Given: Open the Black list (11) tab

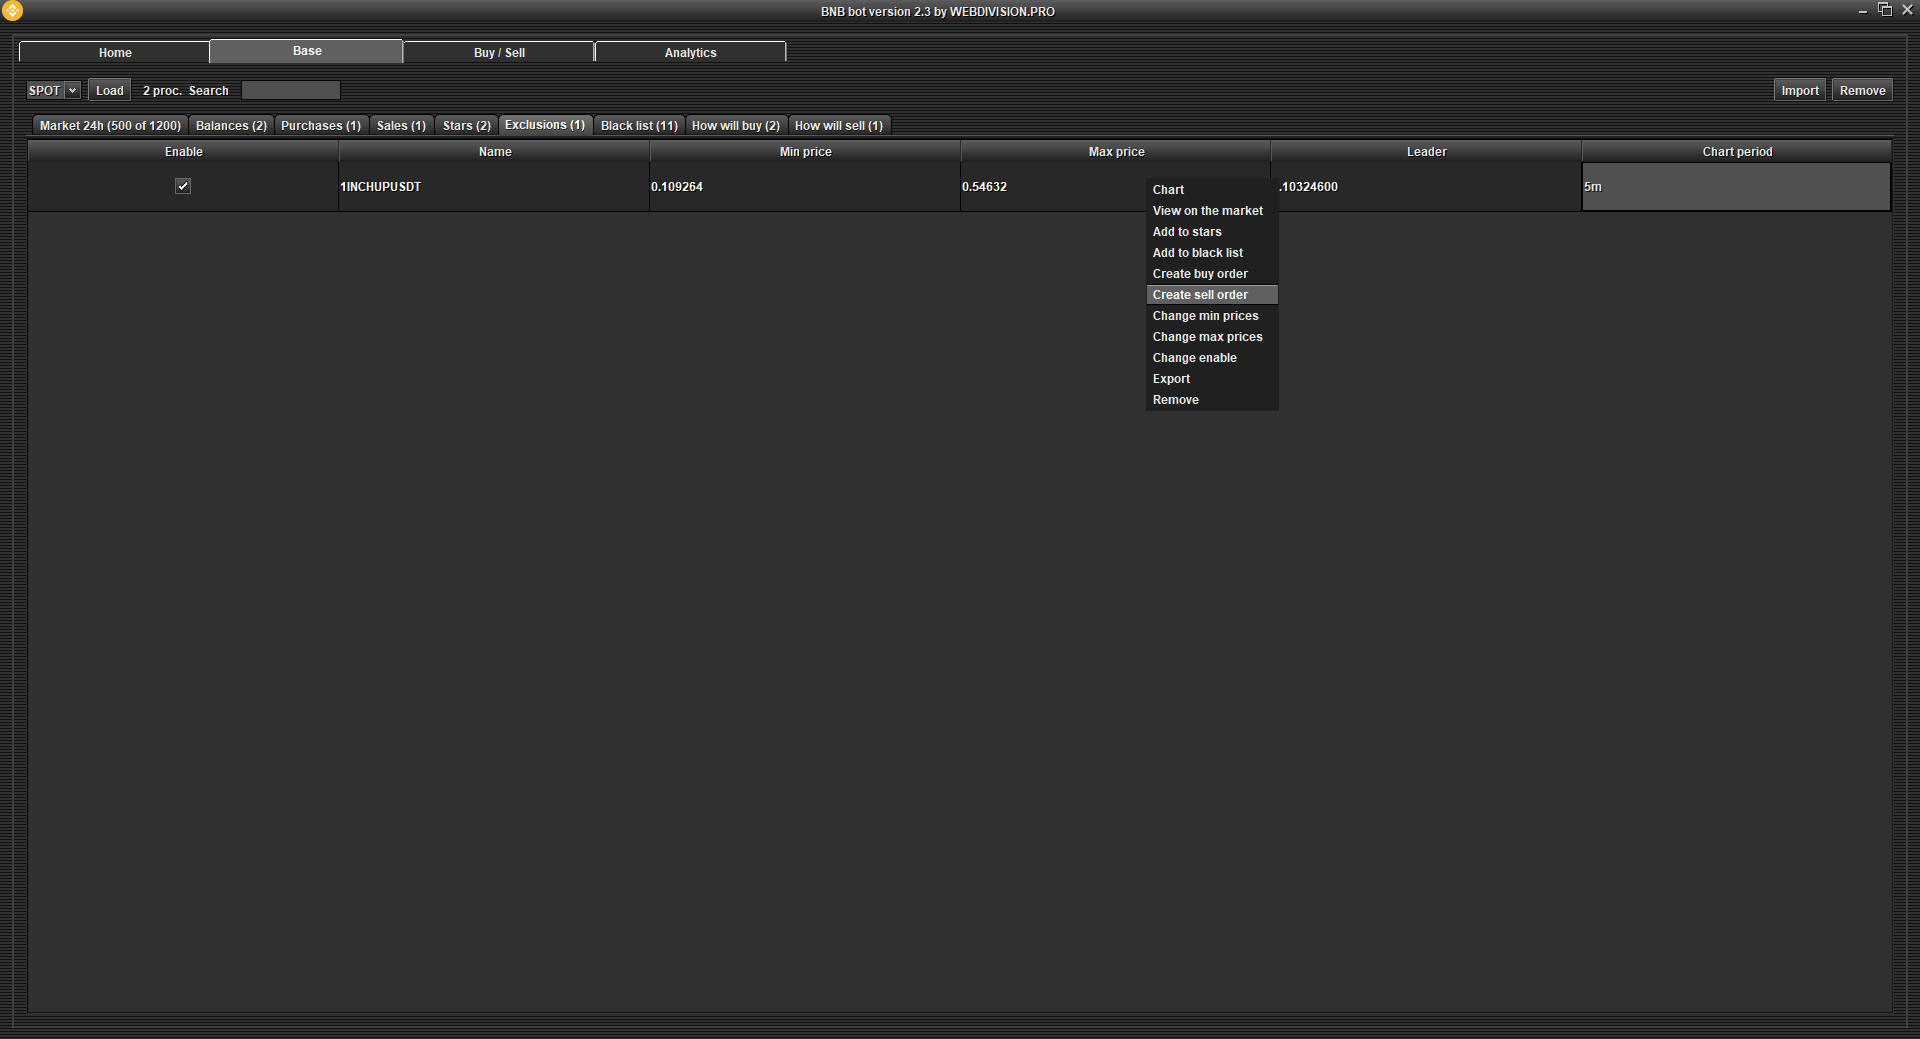Looking at the screenshot, I should pyautogui.click(x=639, y=125).
